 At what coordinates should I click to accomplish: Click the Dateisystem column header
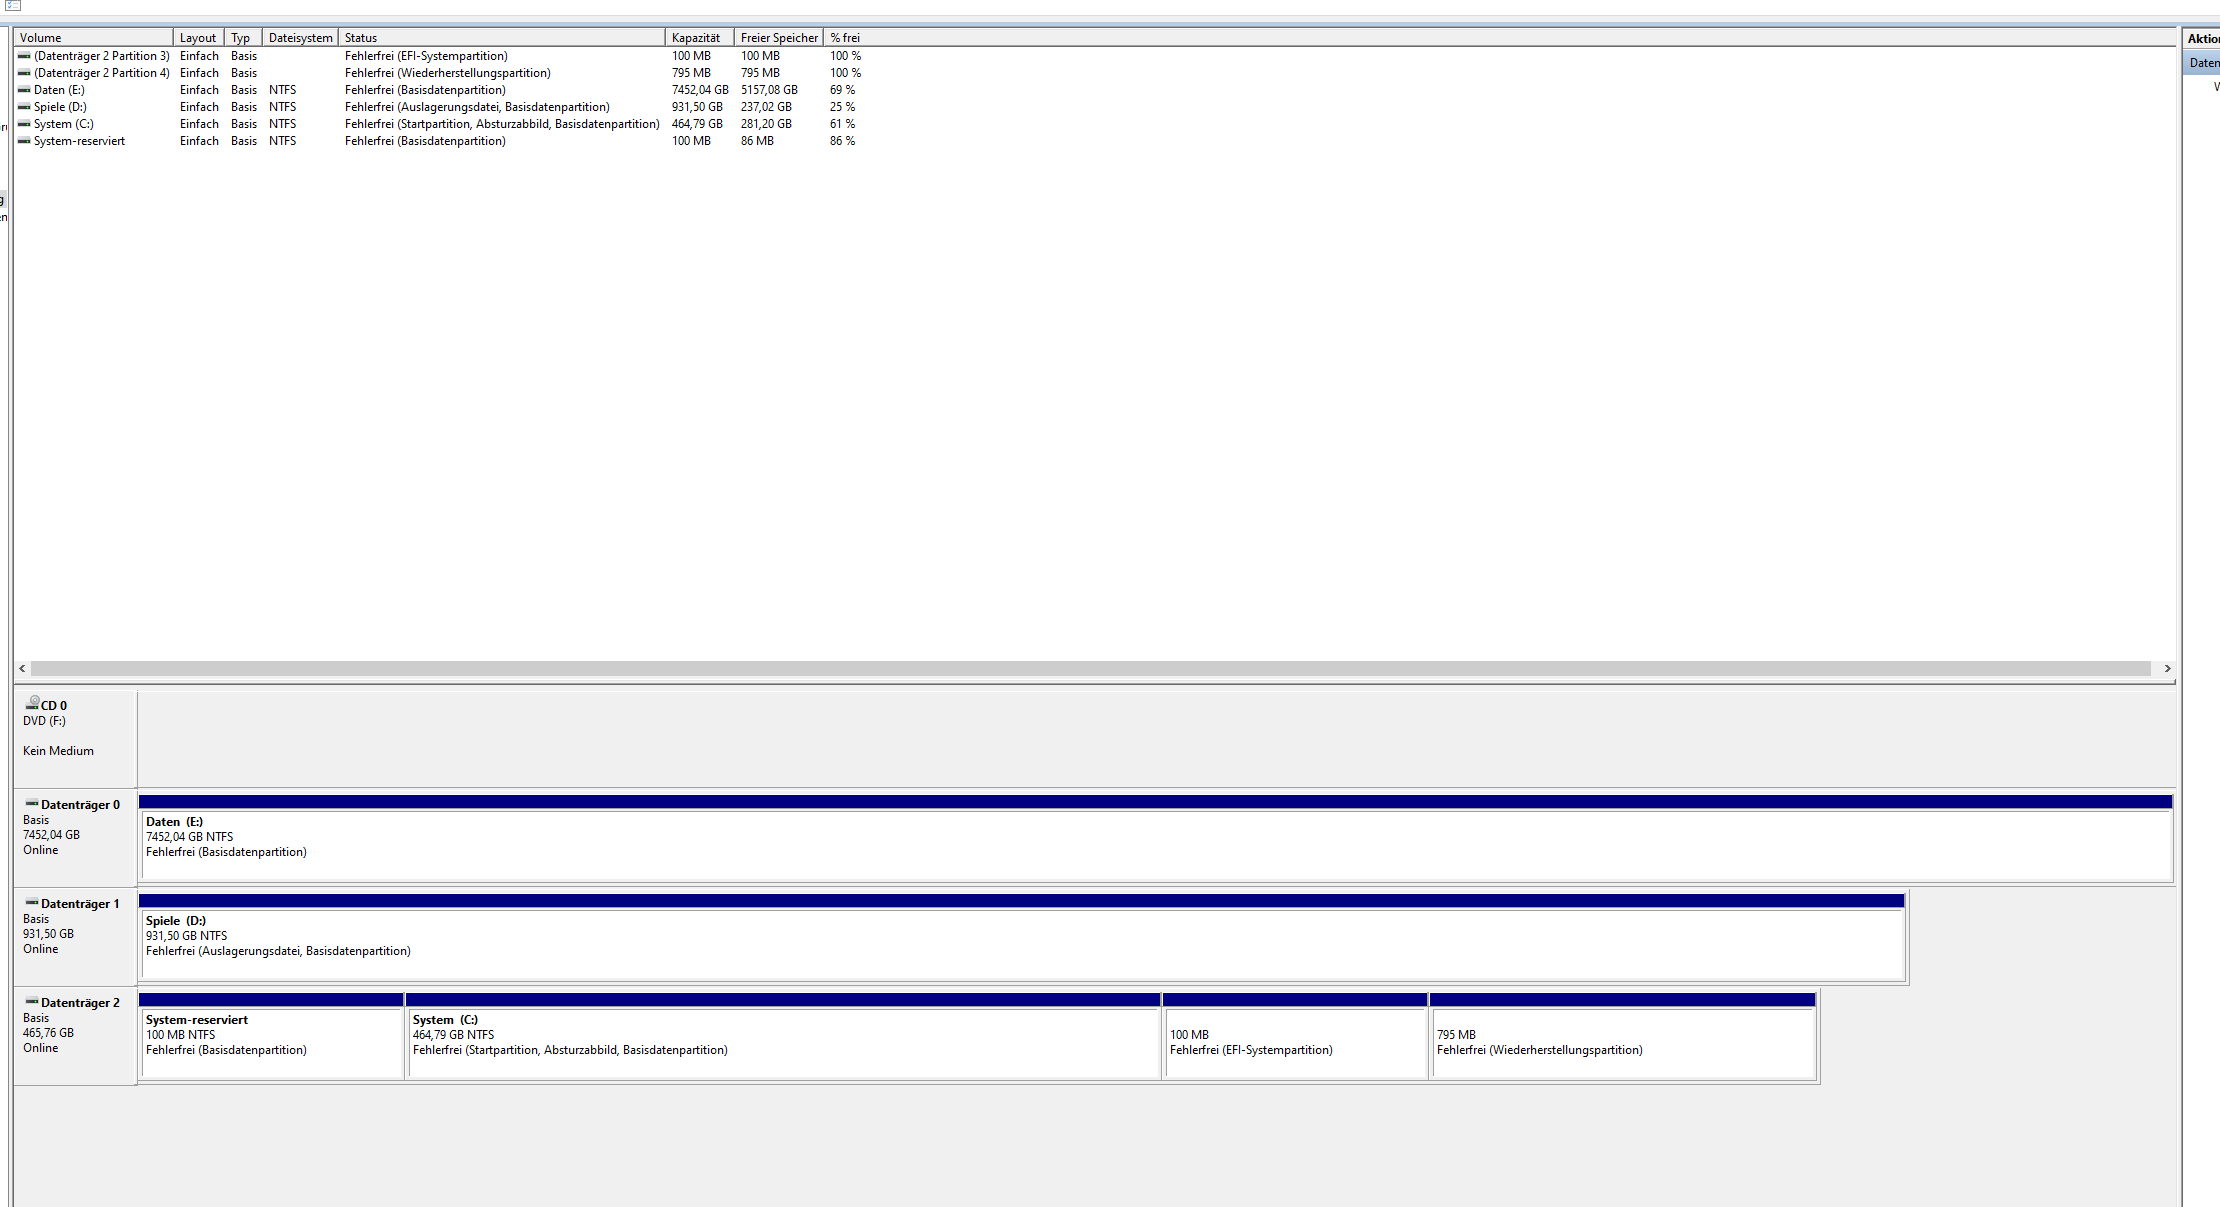pos(300,38)
